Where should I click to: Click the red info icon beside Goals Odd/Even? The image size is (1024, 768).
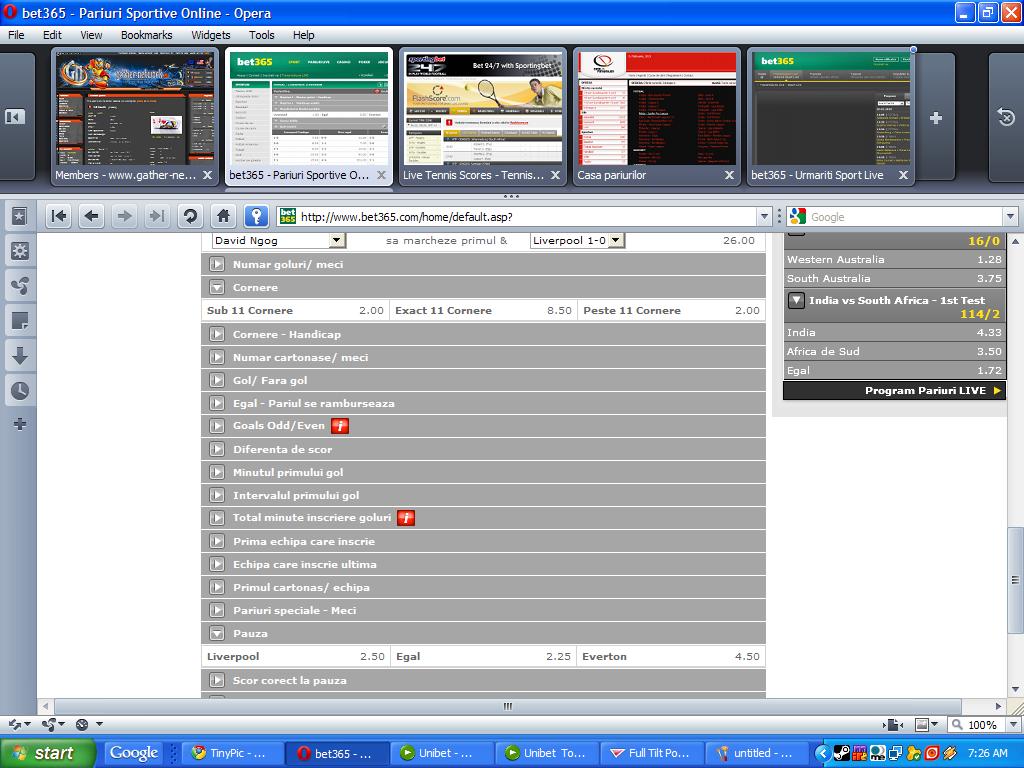(340, 426)
